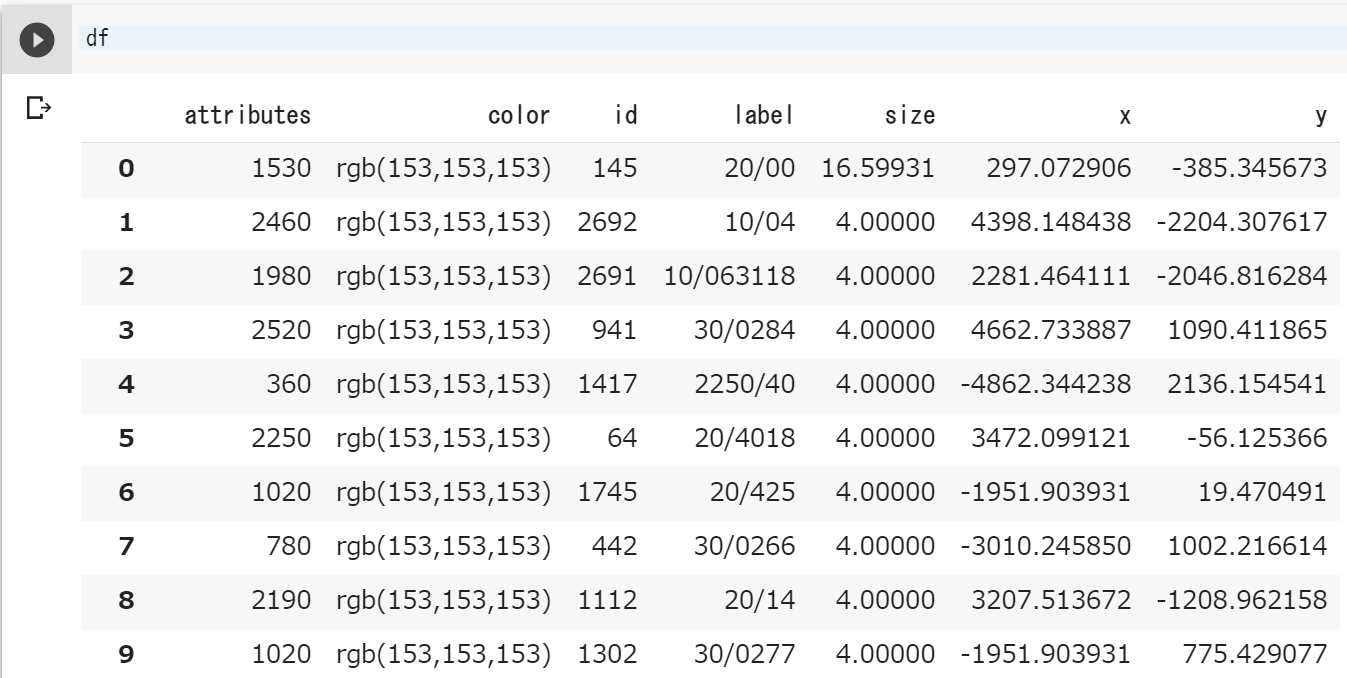Viewport: 1347px width, 678px height.
Task: Select row index 4
Action: point(126,385)
